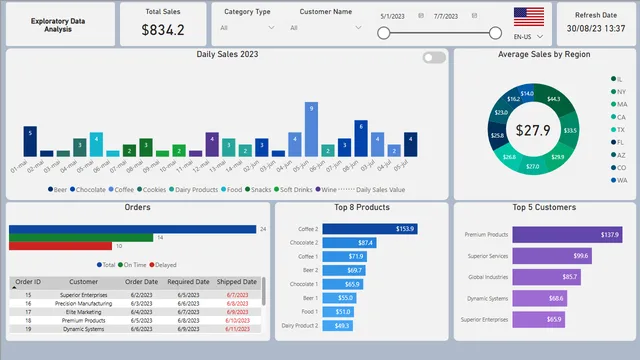Click the $33.5 donut segment

point(569,130)
